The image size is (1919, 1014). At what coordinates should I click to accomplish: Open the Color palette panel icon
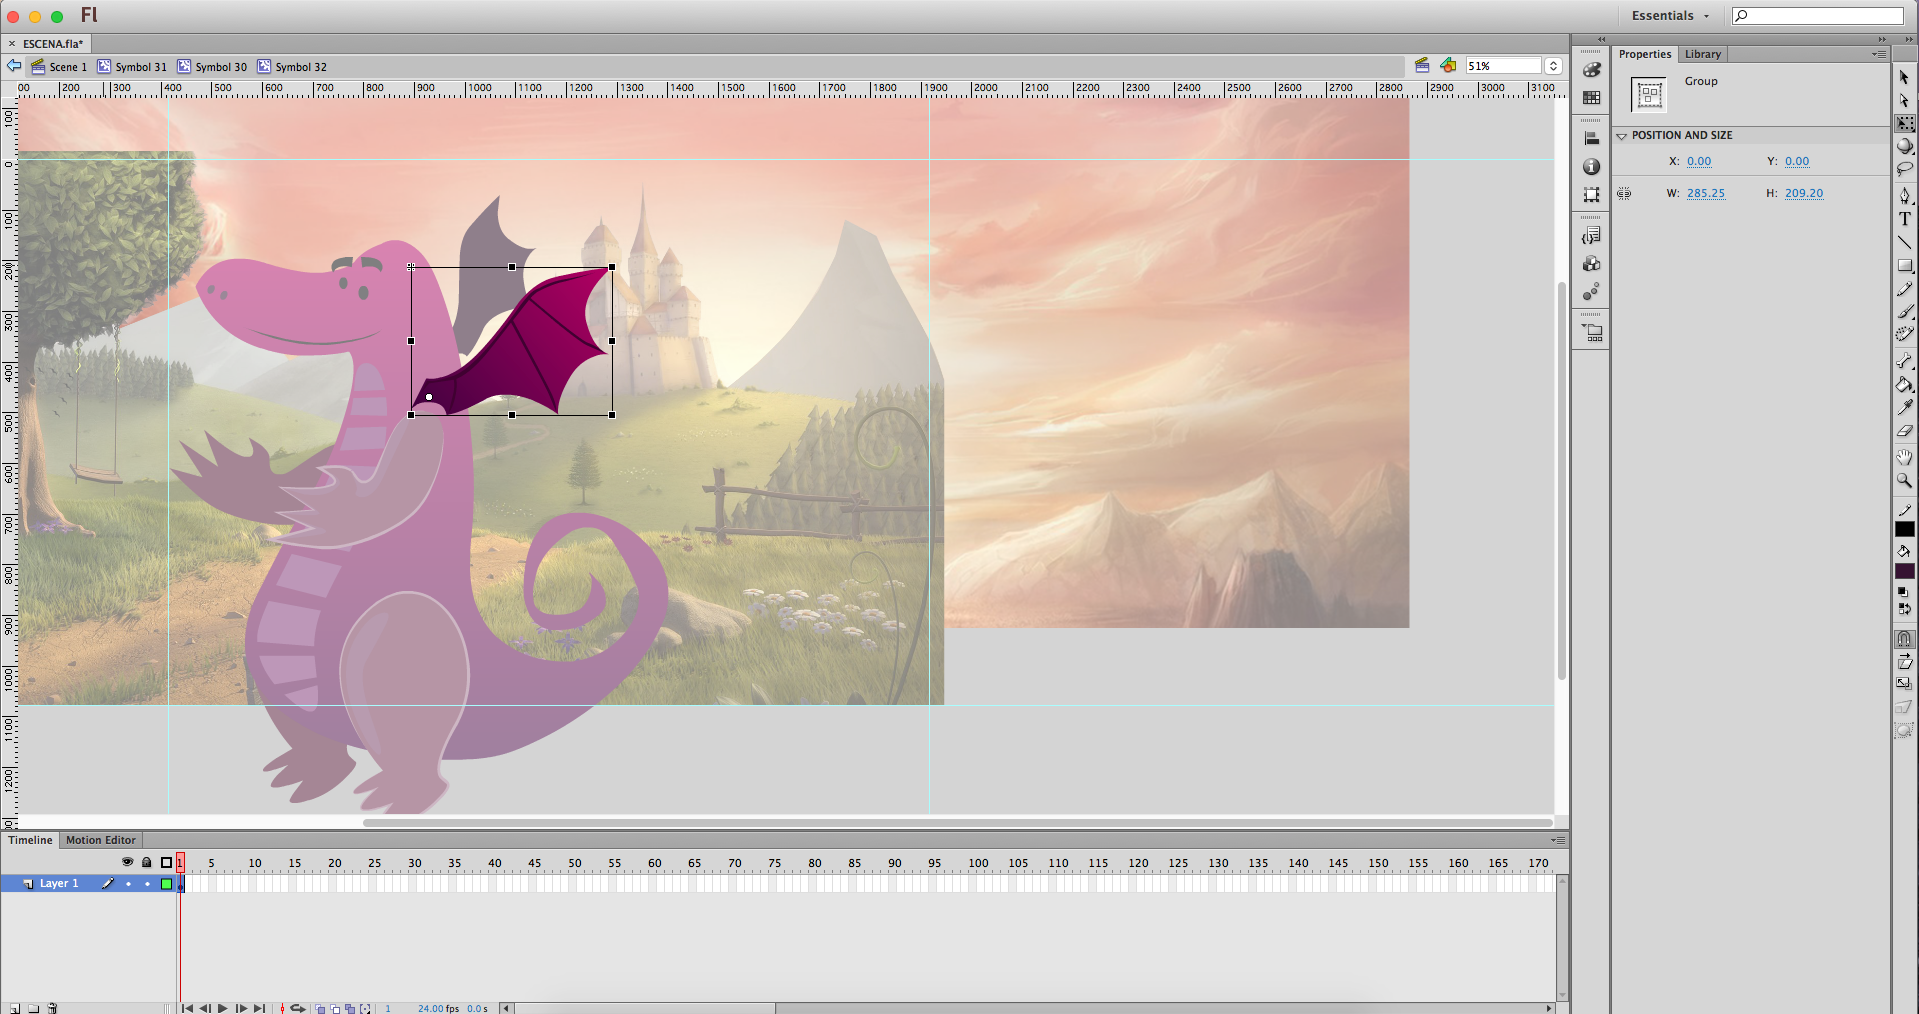pos(1591,70)
